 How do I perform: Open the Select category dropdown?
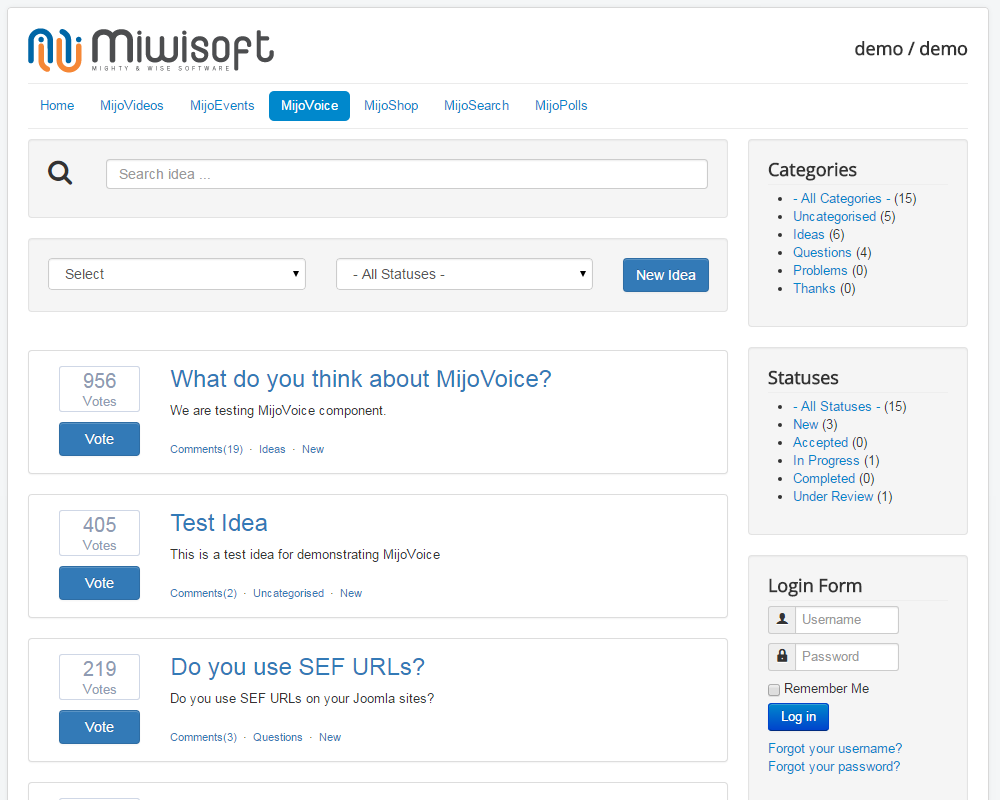click(x=177, y=274)
